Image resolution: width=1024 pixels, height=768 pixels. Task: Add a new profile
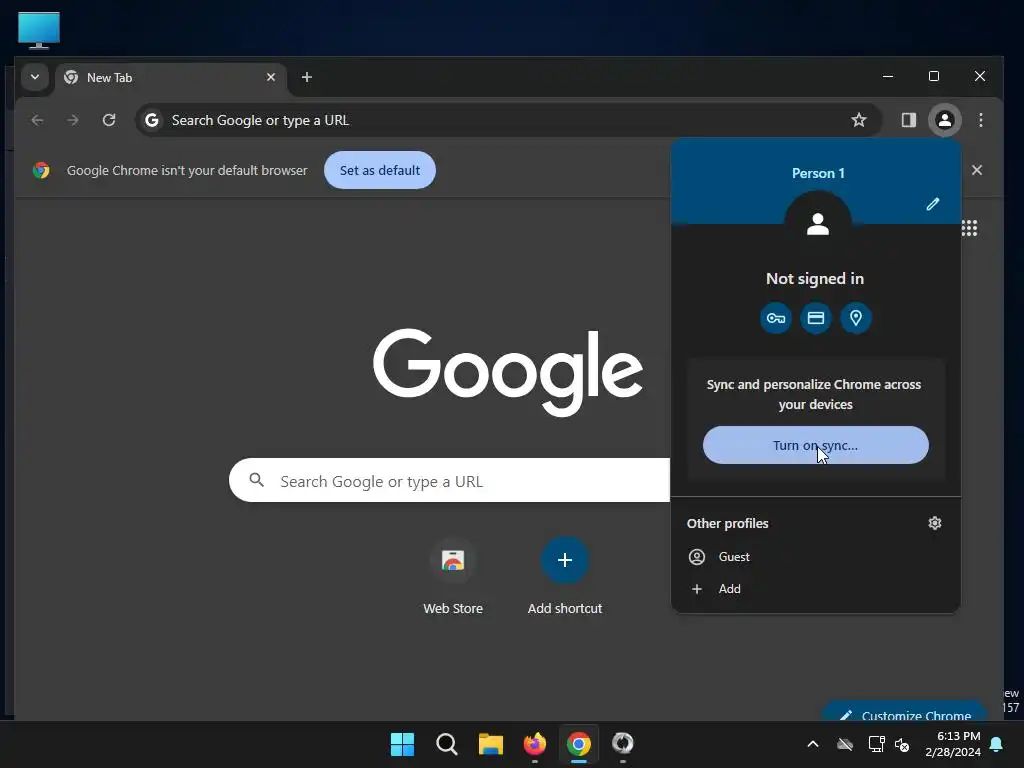815,589
